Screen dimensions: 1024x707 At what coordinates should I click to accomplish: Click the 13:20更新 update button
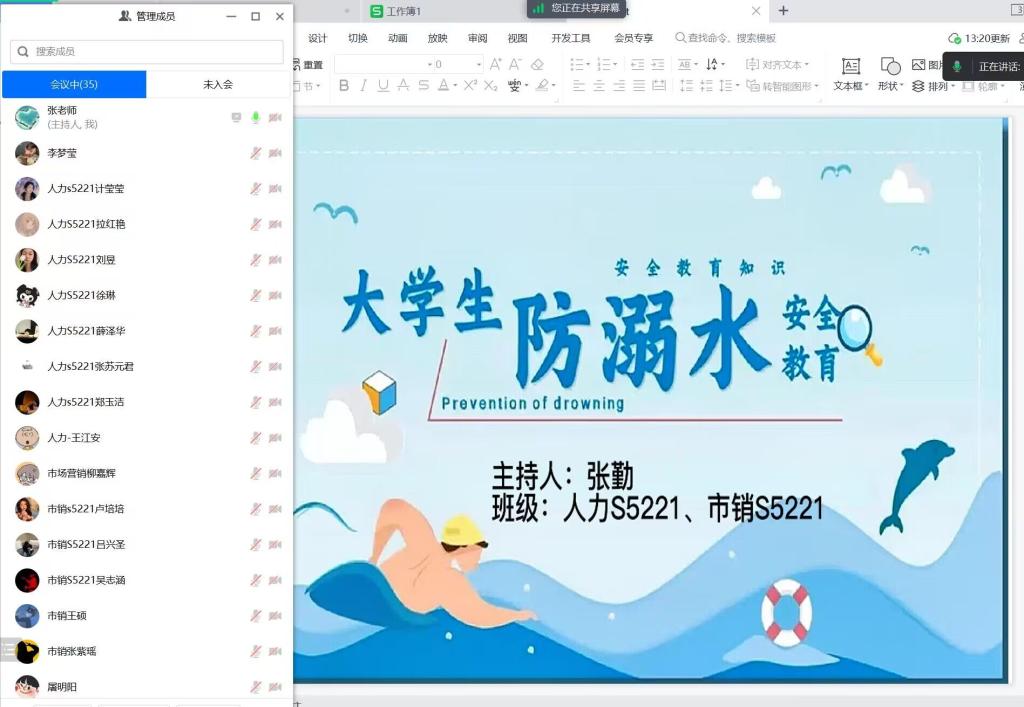point(980,38)
